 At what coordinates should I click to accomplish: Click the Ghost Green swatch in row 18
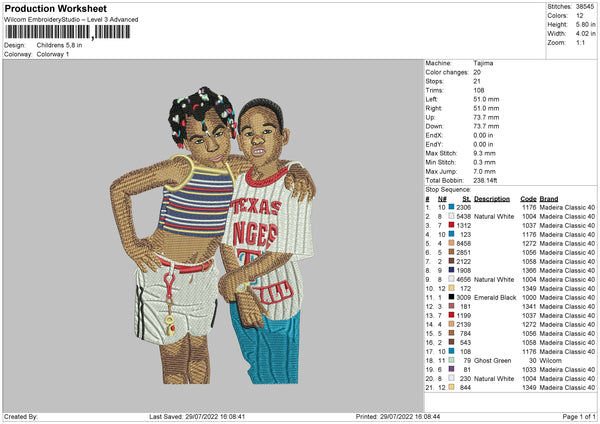[x=452, y=360]
